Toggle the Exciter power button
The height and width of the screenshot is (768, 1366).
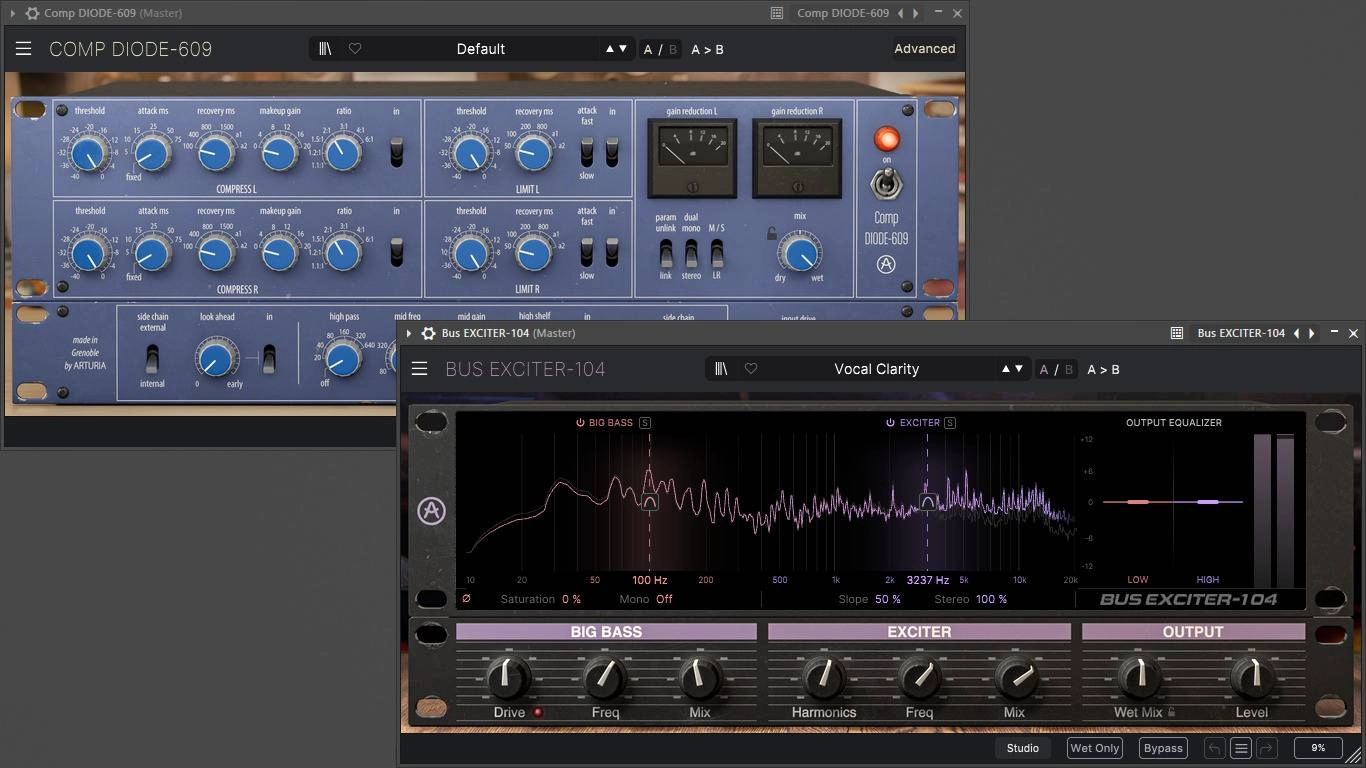click(x=890, y=423)
